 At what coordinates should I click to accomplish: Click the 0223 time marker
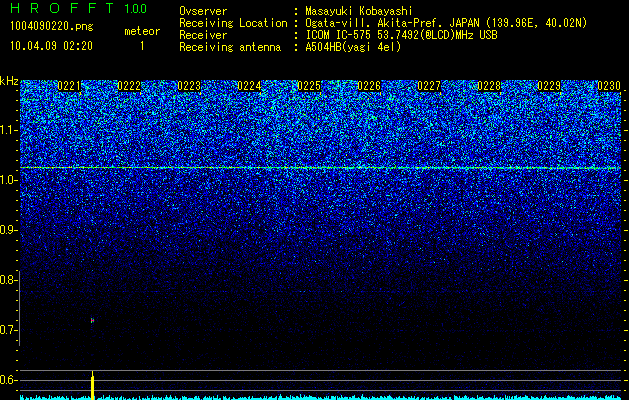point(189,86)
